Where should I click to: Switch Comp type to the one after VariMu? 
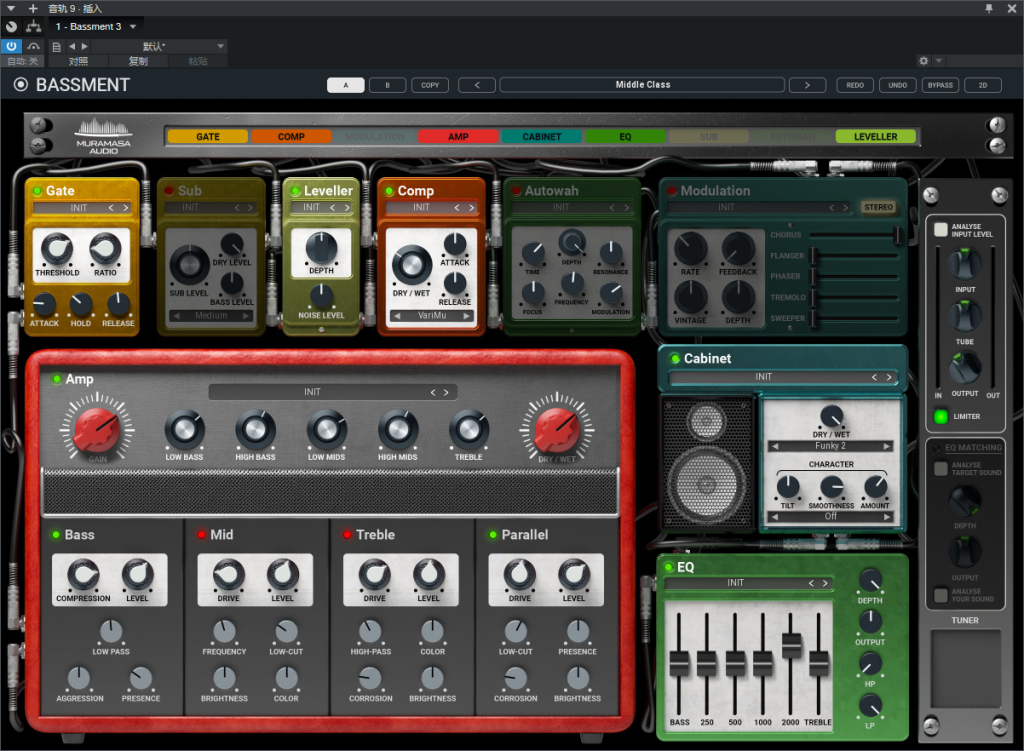point(467,315)
